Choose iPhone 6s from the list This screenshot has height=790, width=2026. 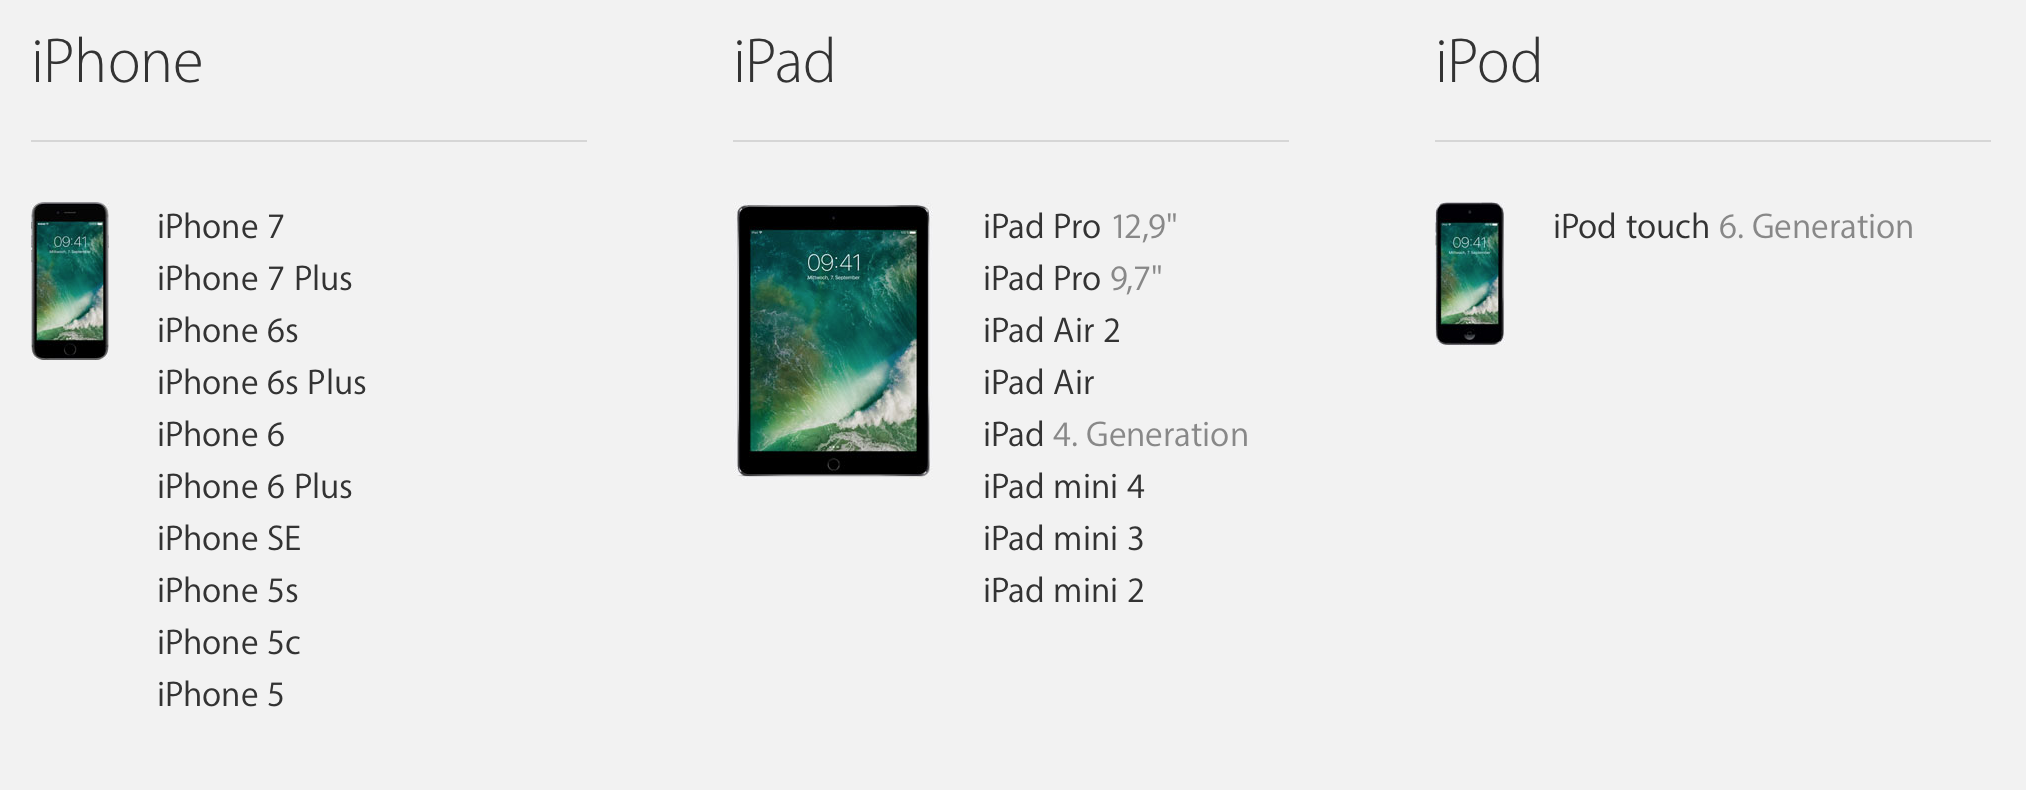tap(227, 331)
